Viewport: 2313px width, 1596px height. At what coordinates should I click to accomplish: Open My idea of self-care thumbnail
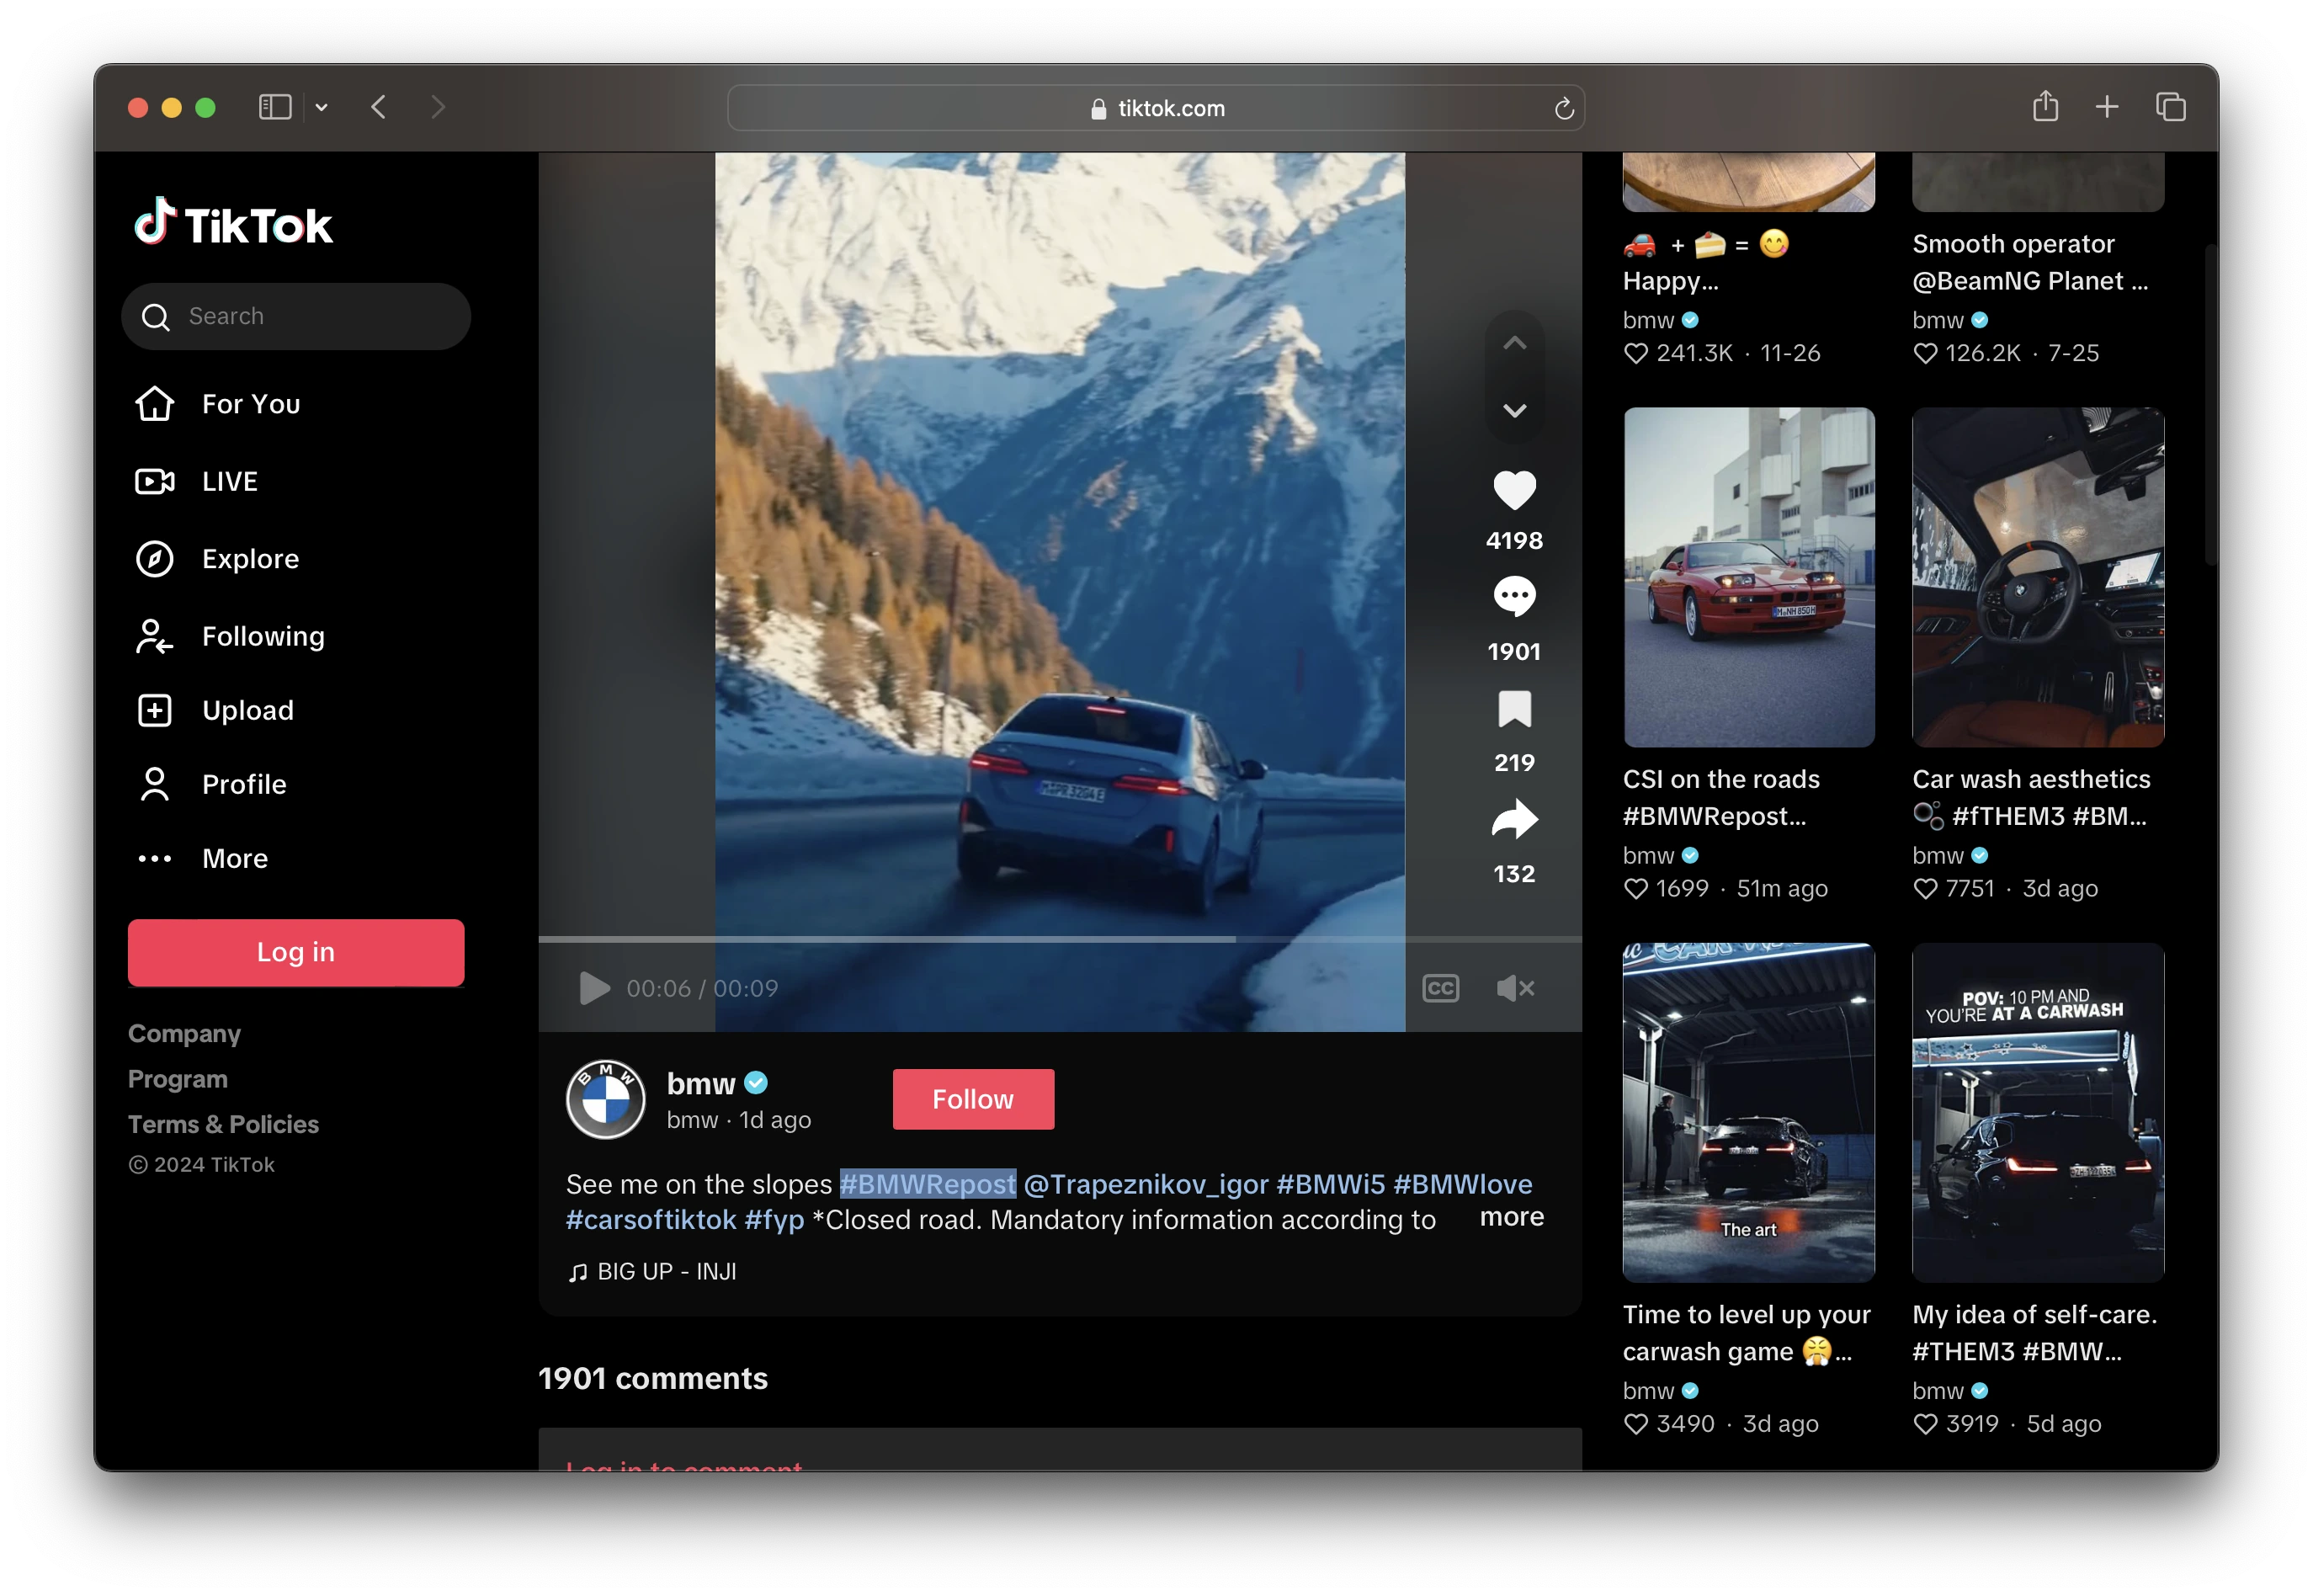[2037, 1112]
